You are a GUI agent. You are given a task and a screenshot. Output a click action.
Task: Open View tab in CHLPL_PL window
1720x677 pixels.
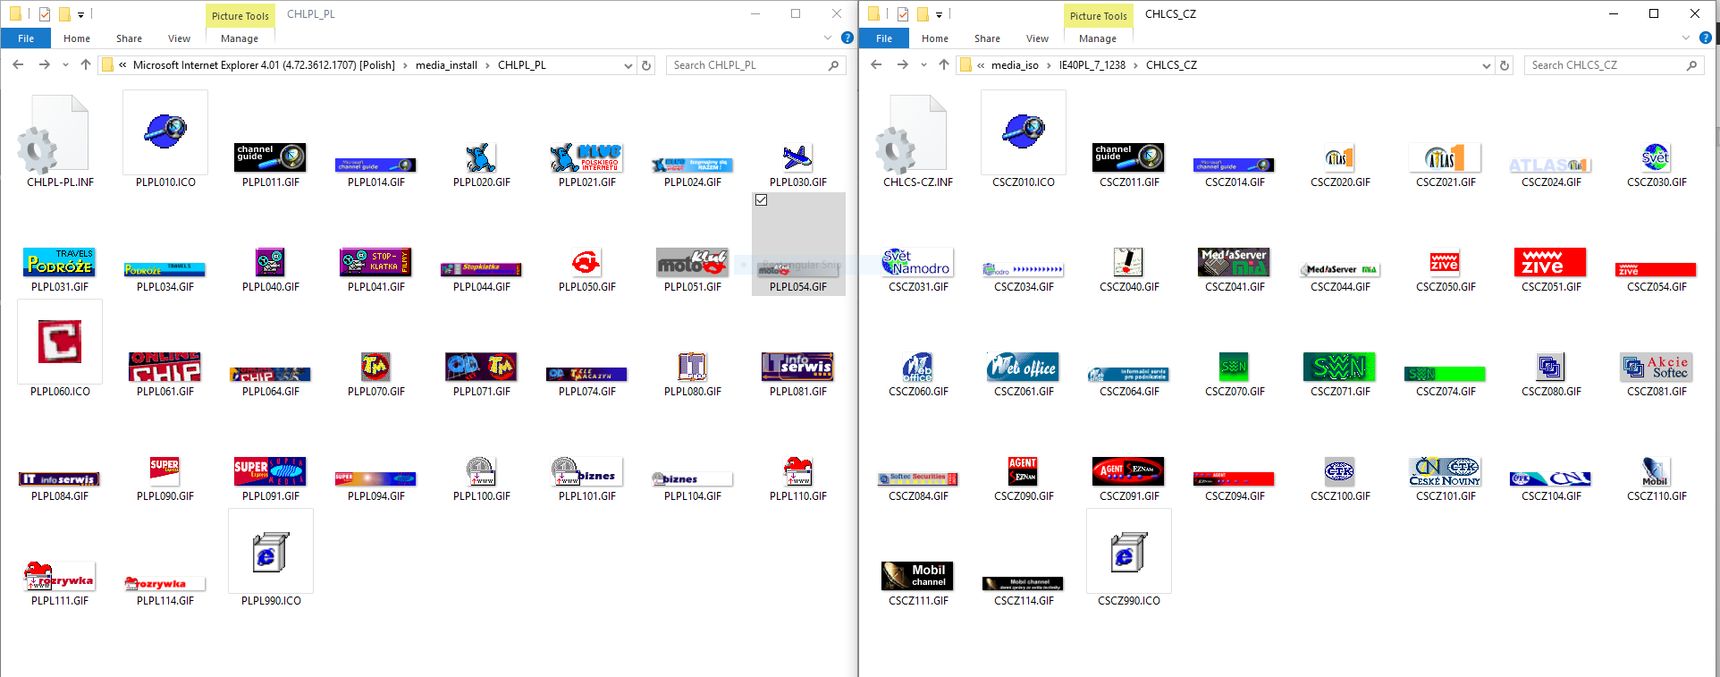[179, 38]
